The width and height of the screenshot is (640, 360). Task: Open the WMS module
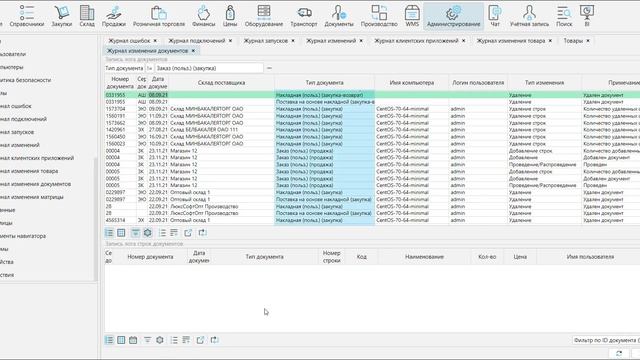point(412,16)
